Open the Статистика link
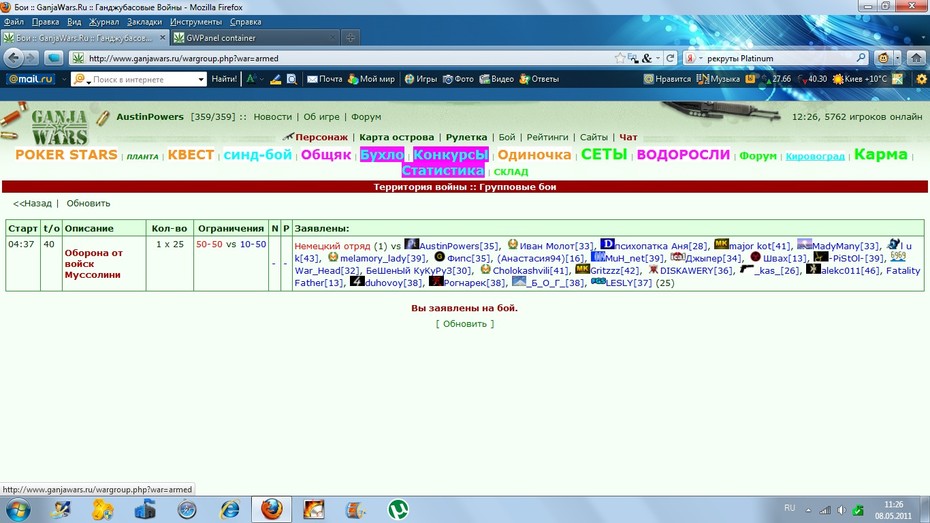This screenshot has height=523, width=930. (x=443, y=171)
